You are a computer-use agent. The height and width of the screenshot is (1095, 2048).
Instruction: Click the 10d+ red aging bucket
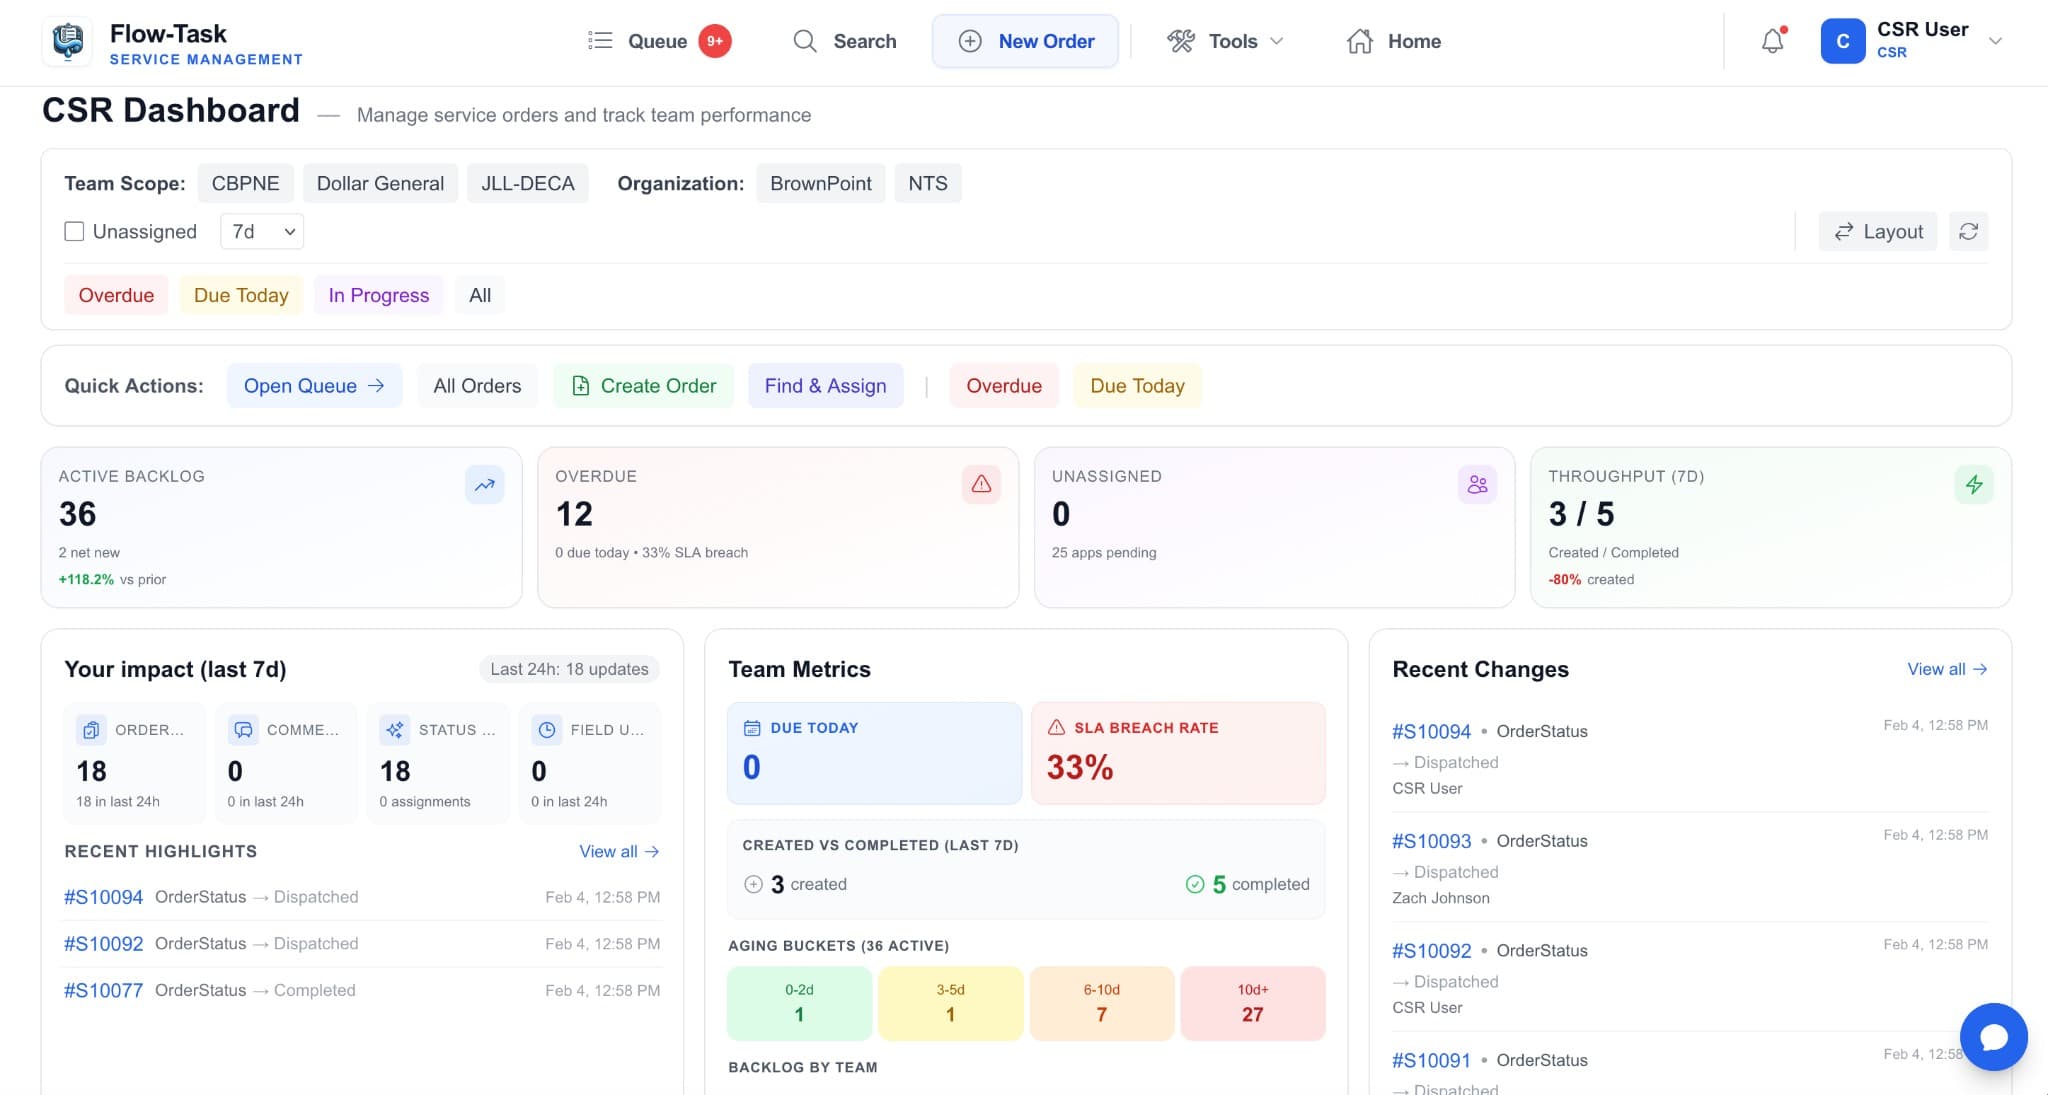[1252, 1003]
